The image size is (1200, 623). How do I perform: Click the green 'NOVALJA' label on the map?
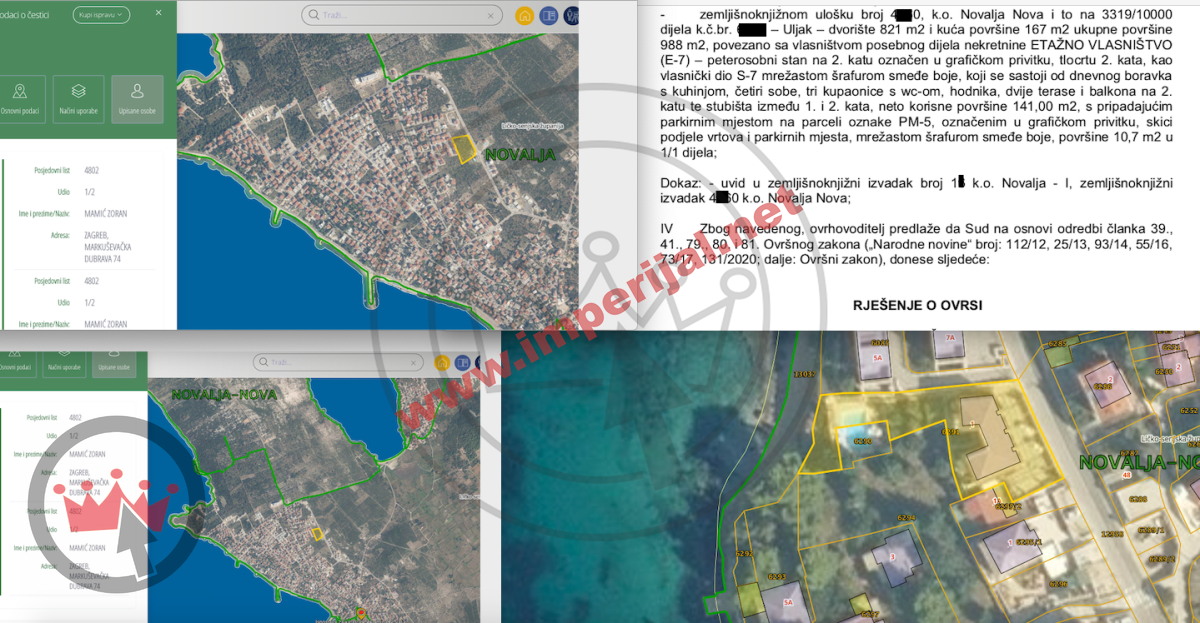519,155
